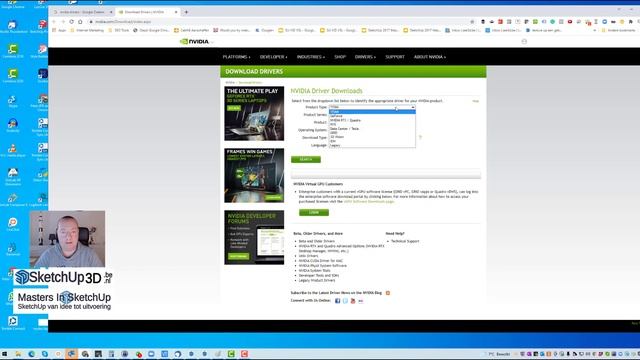Open the Unix Drivers link
640x360 pixels.
pos(308,256)
